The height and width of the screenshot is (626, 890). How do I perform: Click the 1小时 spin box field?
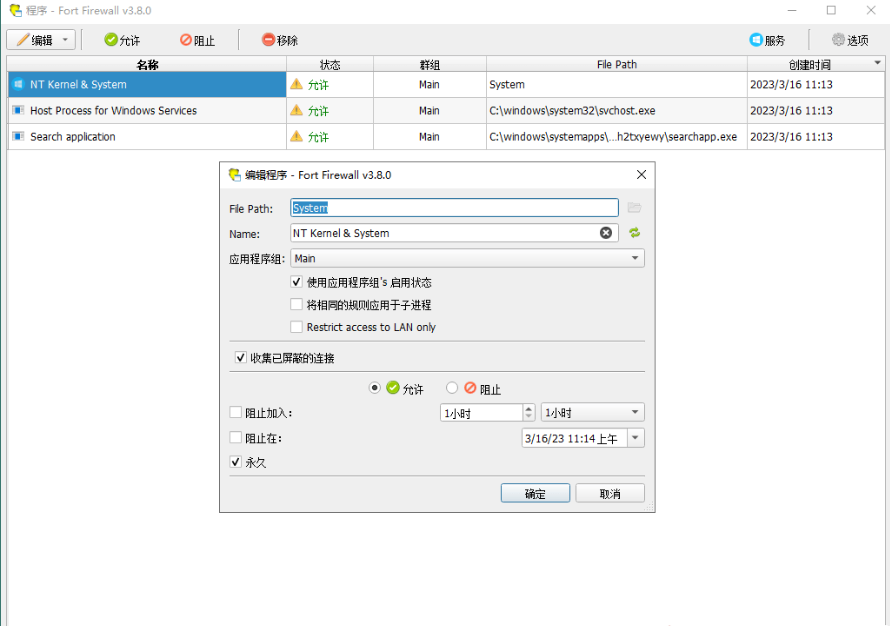(481, 413)
